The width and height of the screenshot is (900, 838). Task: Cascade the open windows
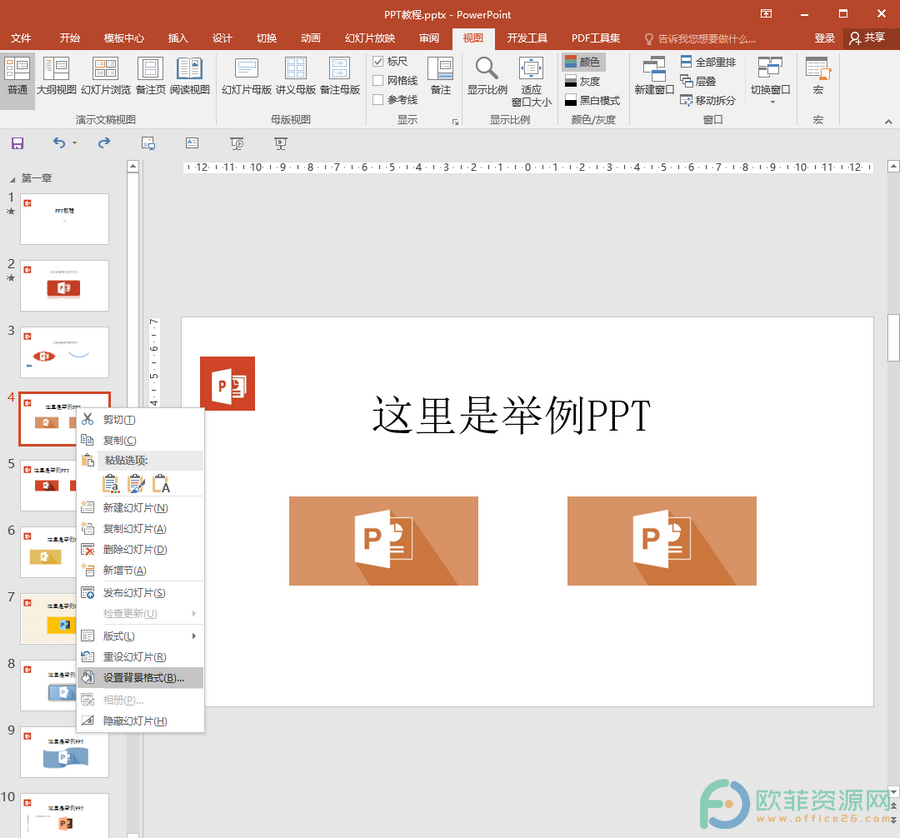698,81
